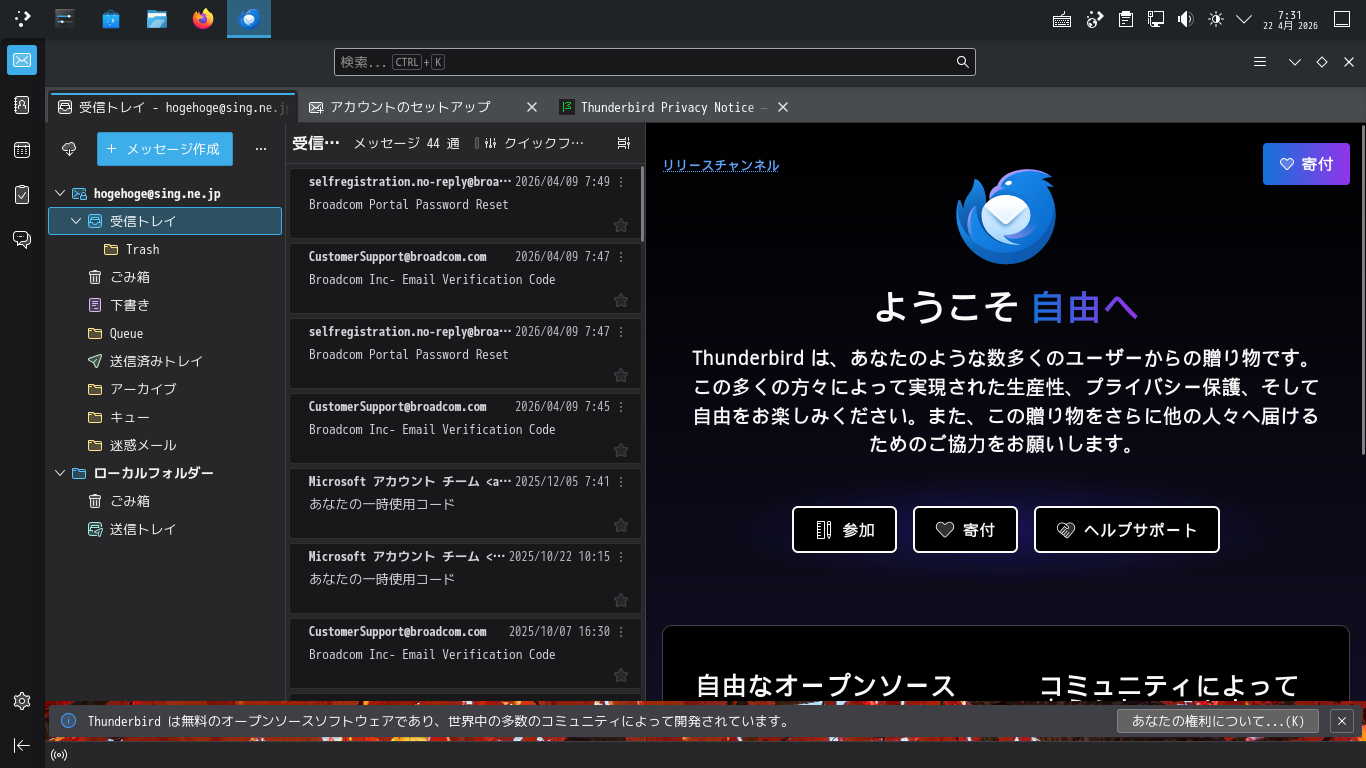Open the Calendar space icon
The image size is (1366, 768).
[22, 150]
